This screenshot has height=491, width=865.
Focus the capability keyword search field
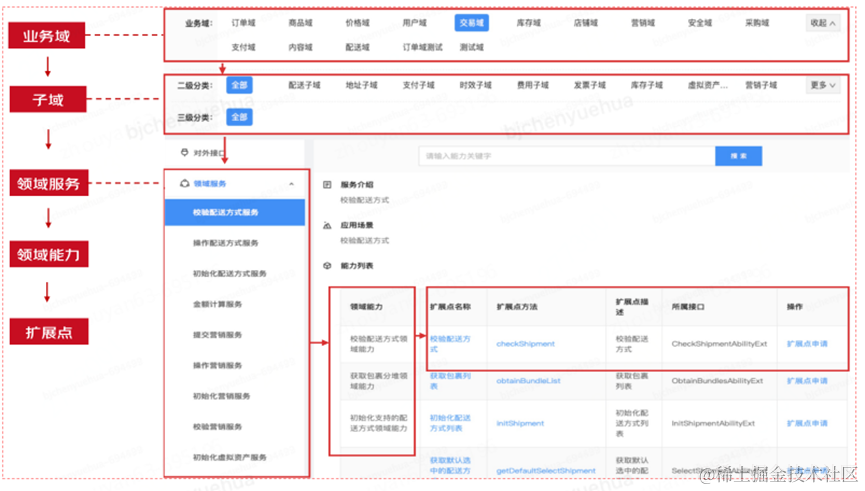(567, 156)
